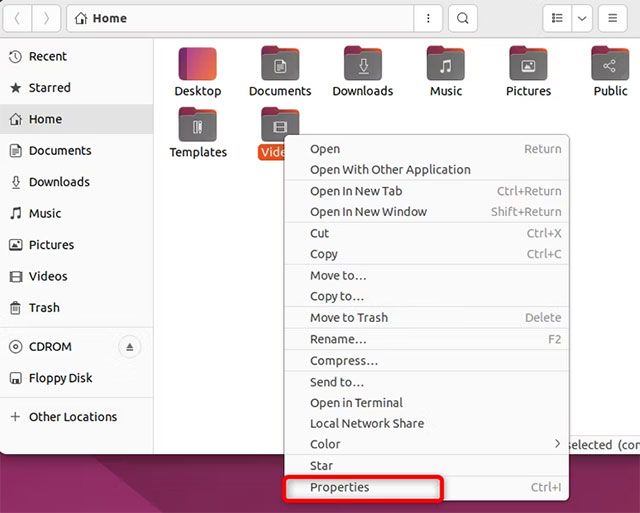The image size is (640, 513).
Task: Select the Desktop folder icon
Action: click(198, 72)
